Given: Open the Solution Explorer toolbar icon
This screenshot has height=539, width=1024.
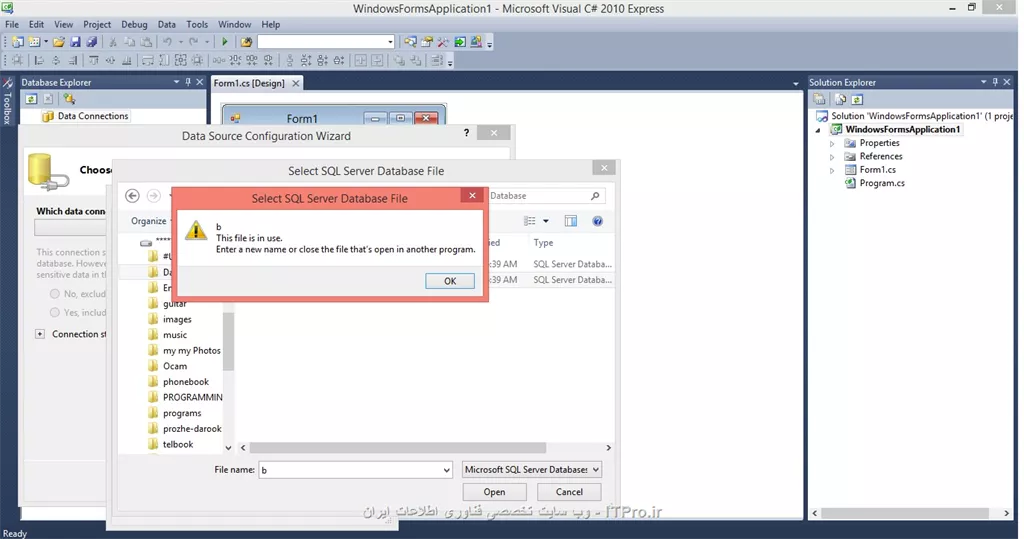Looking at the screenshot, I should point(410,42).
